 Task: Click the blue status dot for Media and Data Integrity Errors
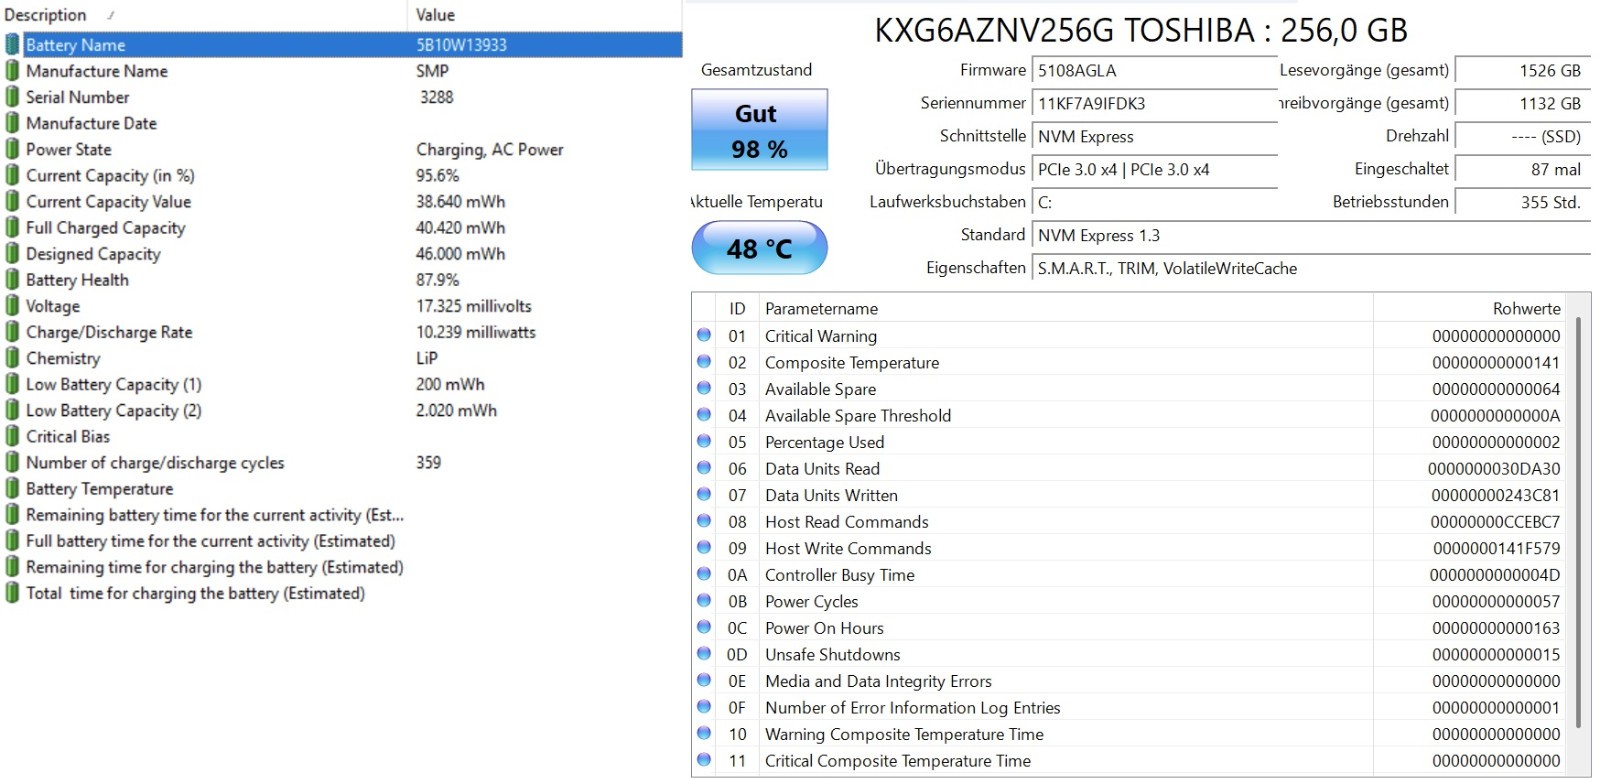[704, 680]
